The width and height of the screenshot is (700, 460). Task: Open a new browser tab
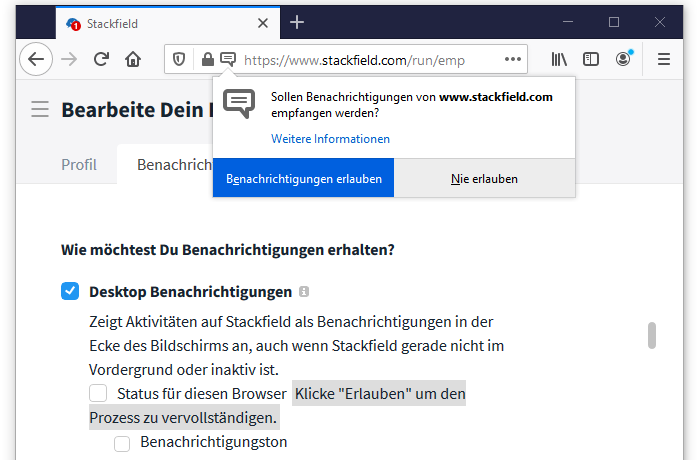click(x=297, y=22)
